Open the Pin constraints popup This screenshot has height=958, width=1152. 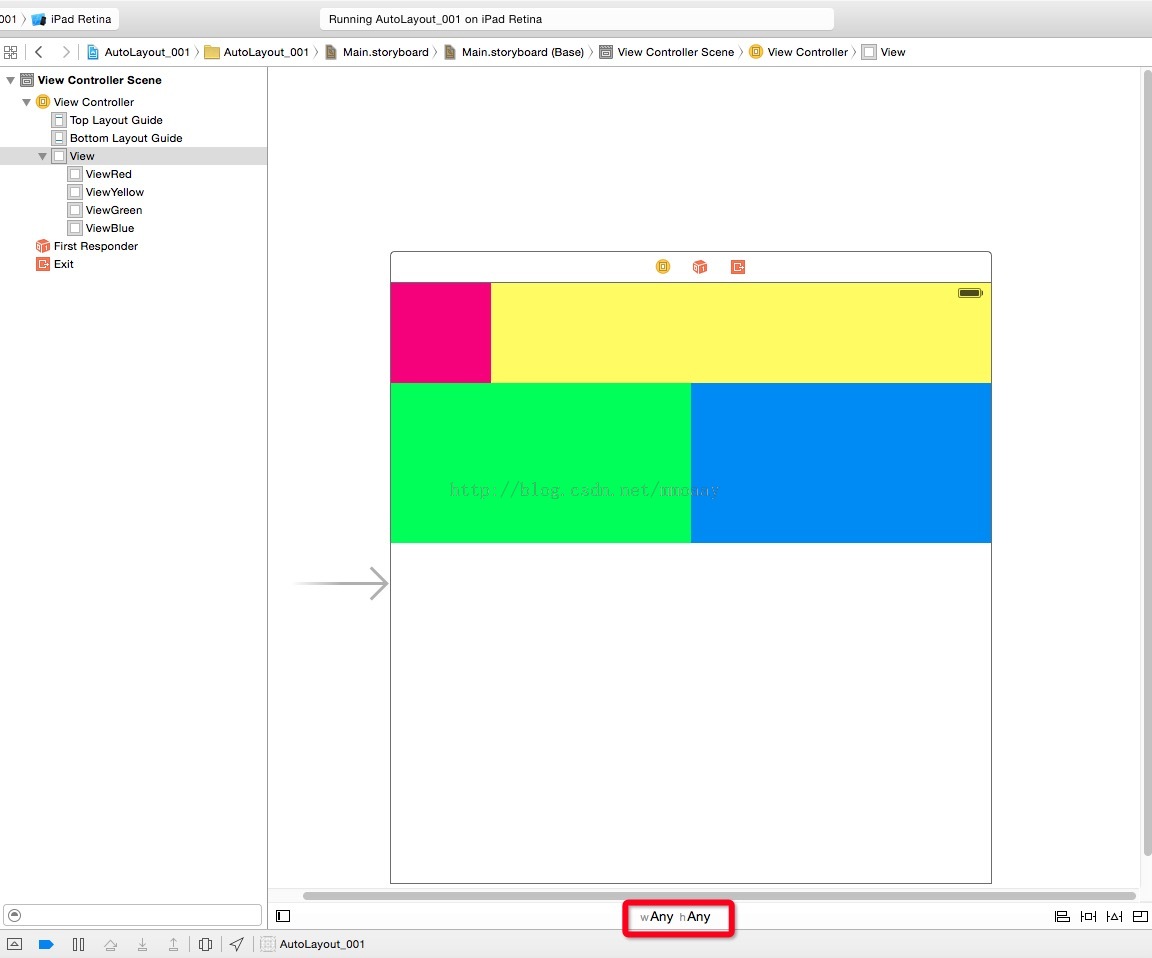click(x=1088, y=916)
